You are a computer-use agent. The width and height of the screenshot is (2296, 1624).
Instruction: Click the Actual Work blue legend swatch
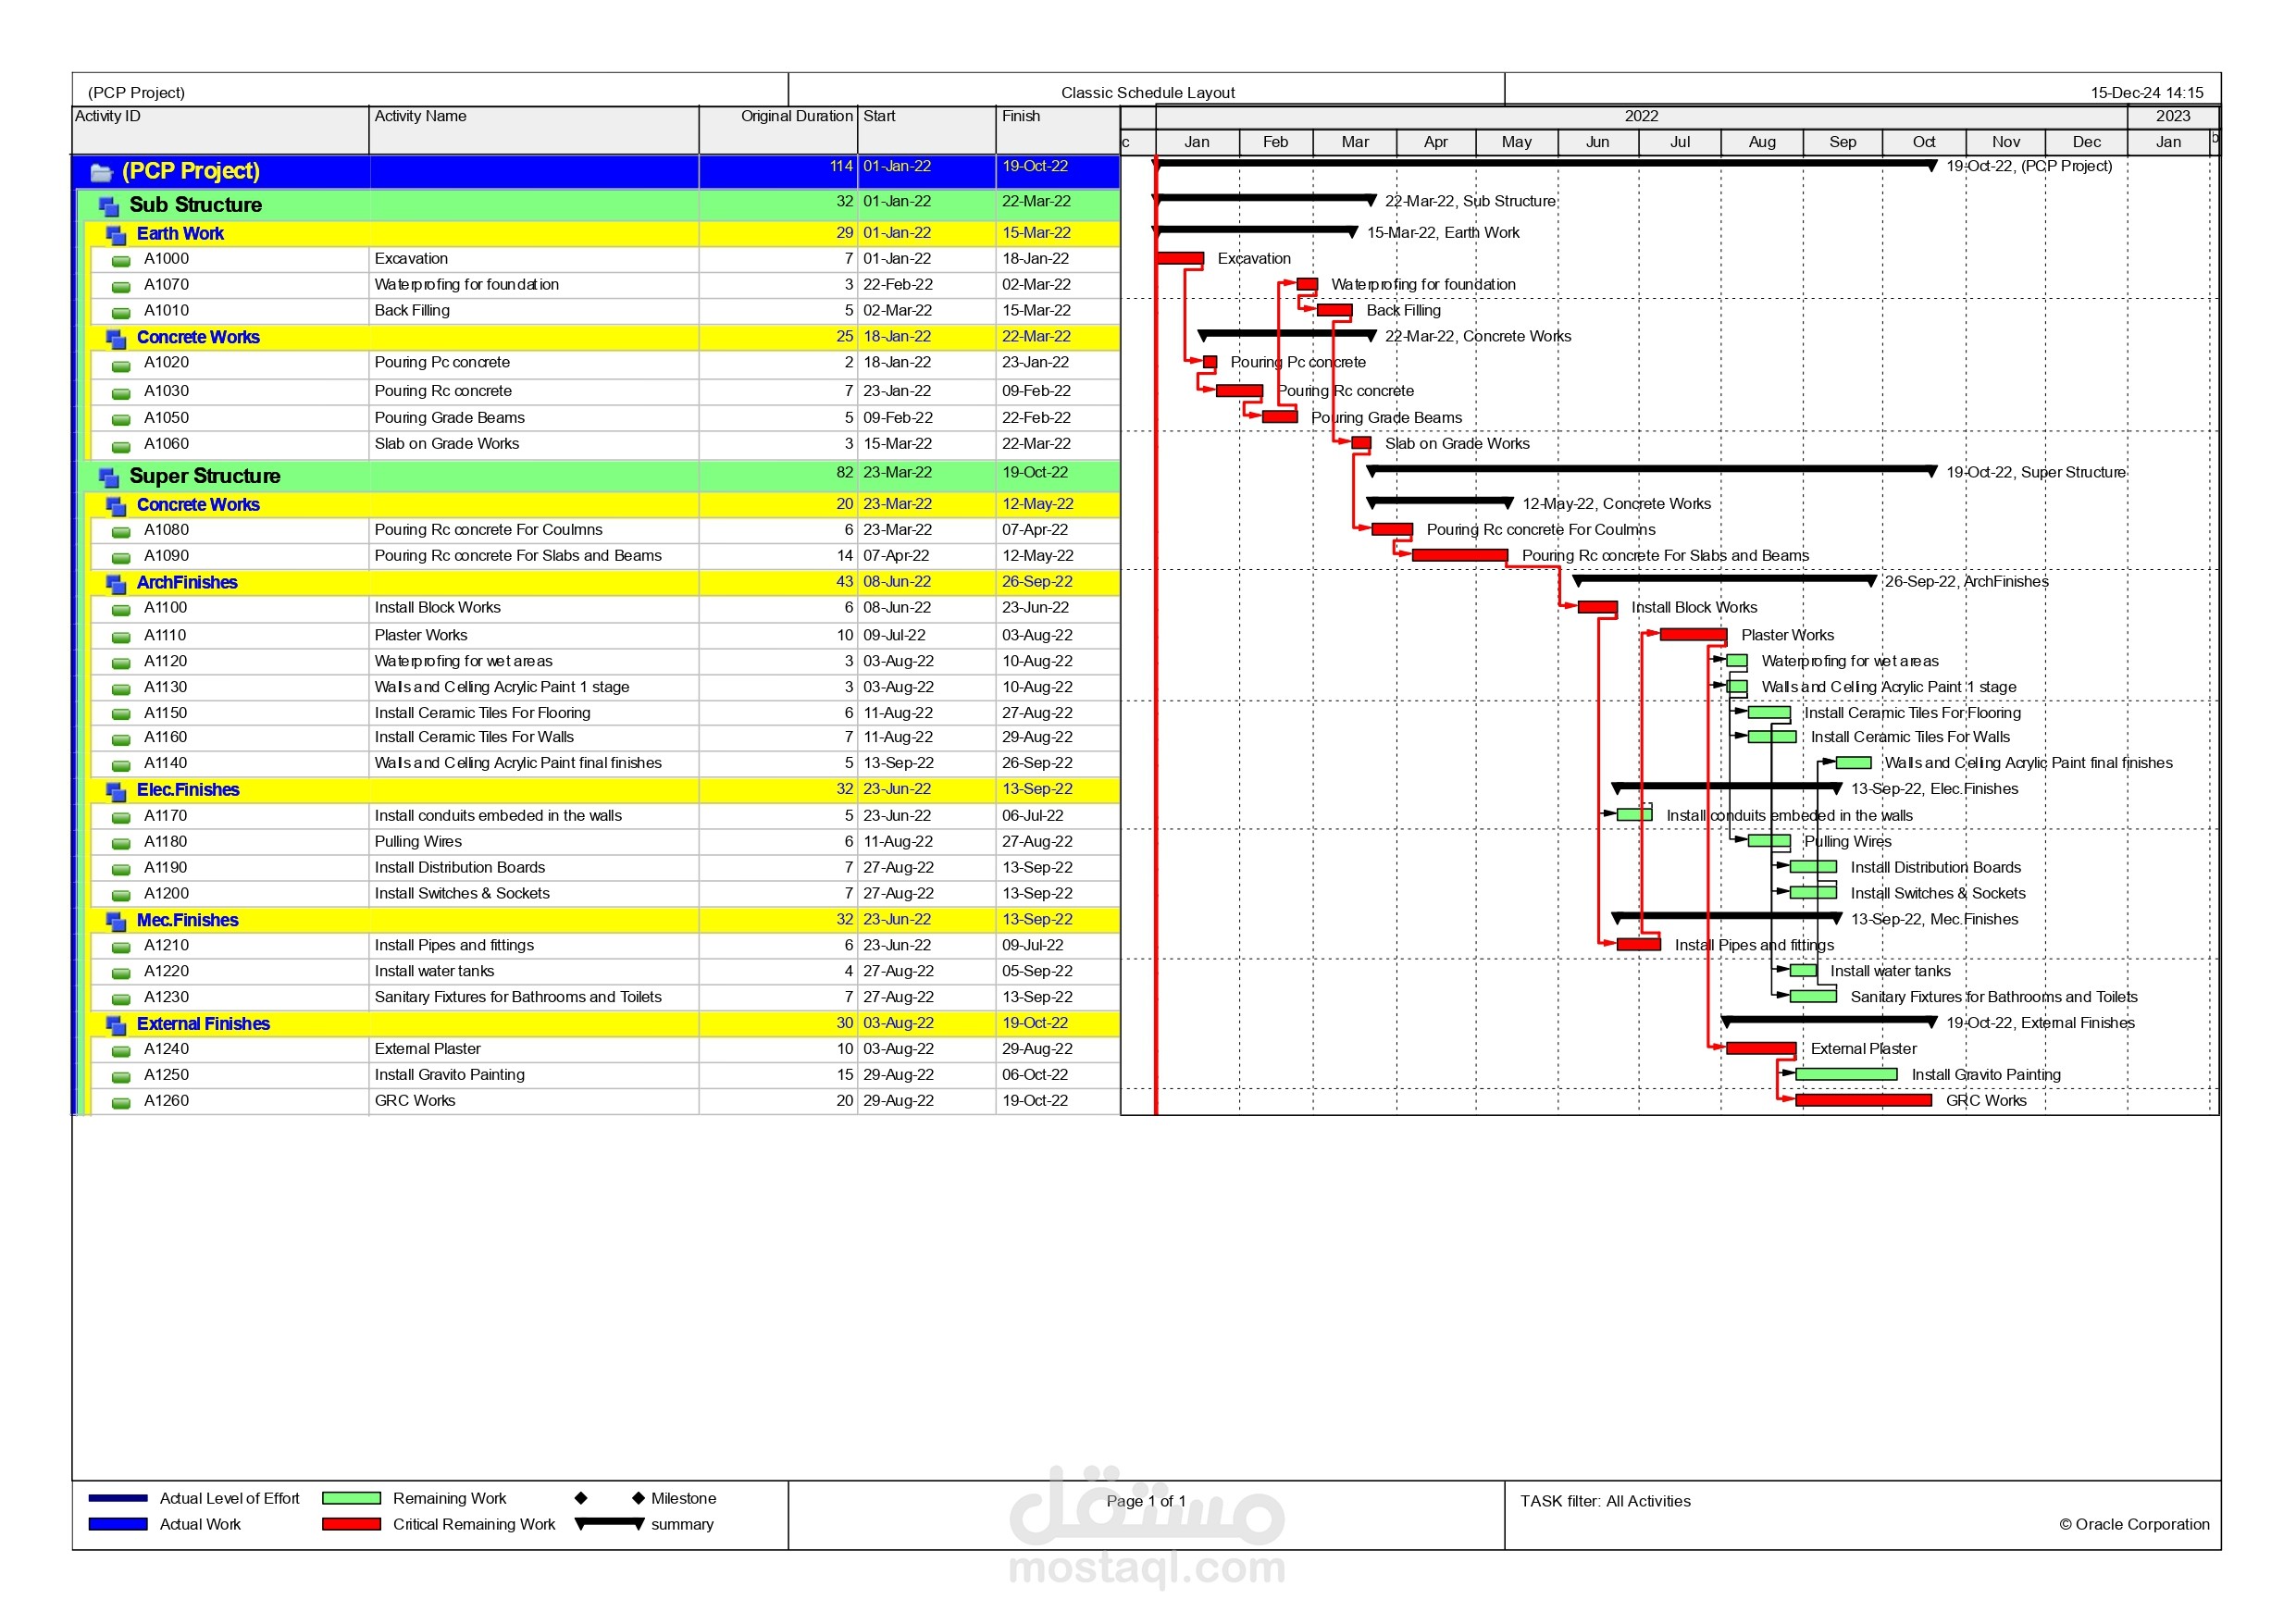[118, 1525]
